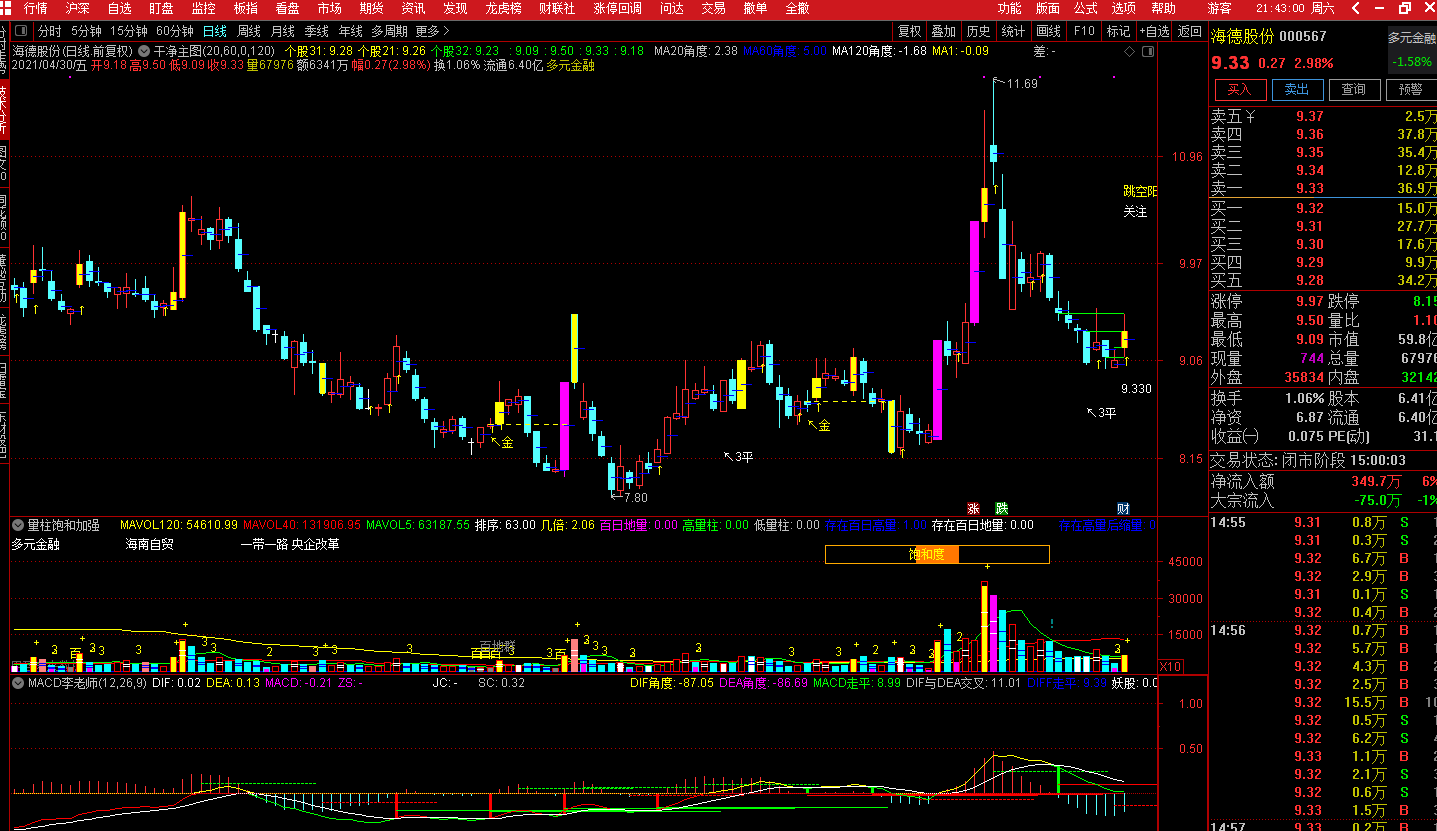The width and height of the screenshot is (1437, 831).
Task: Click the 涨停 value 9.97
Action: (x=1309, y=302)
